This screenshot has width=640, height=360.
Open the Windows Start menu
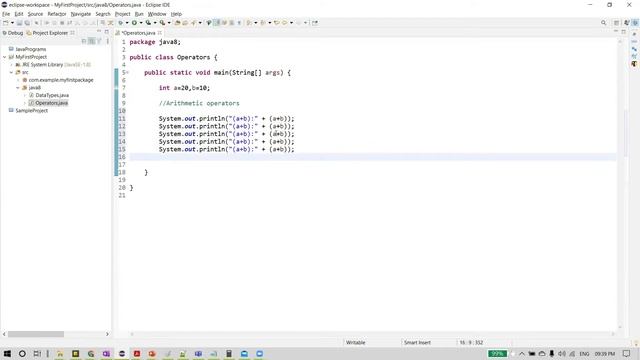click(x=7, y=353)
